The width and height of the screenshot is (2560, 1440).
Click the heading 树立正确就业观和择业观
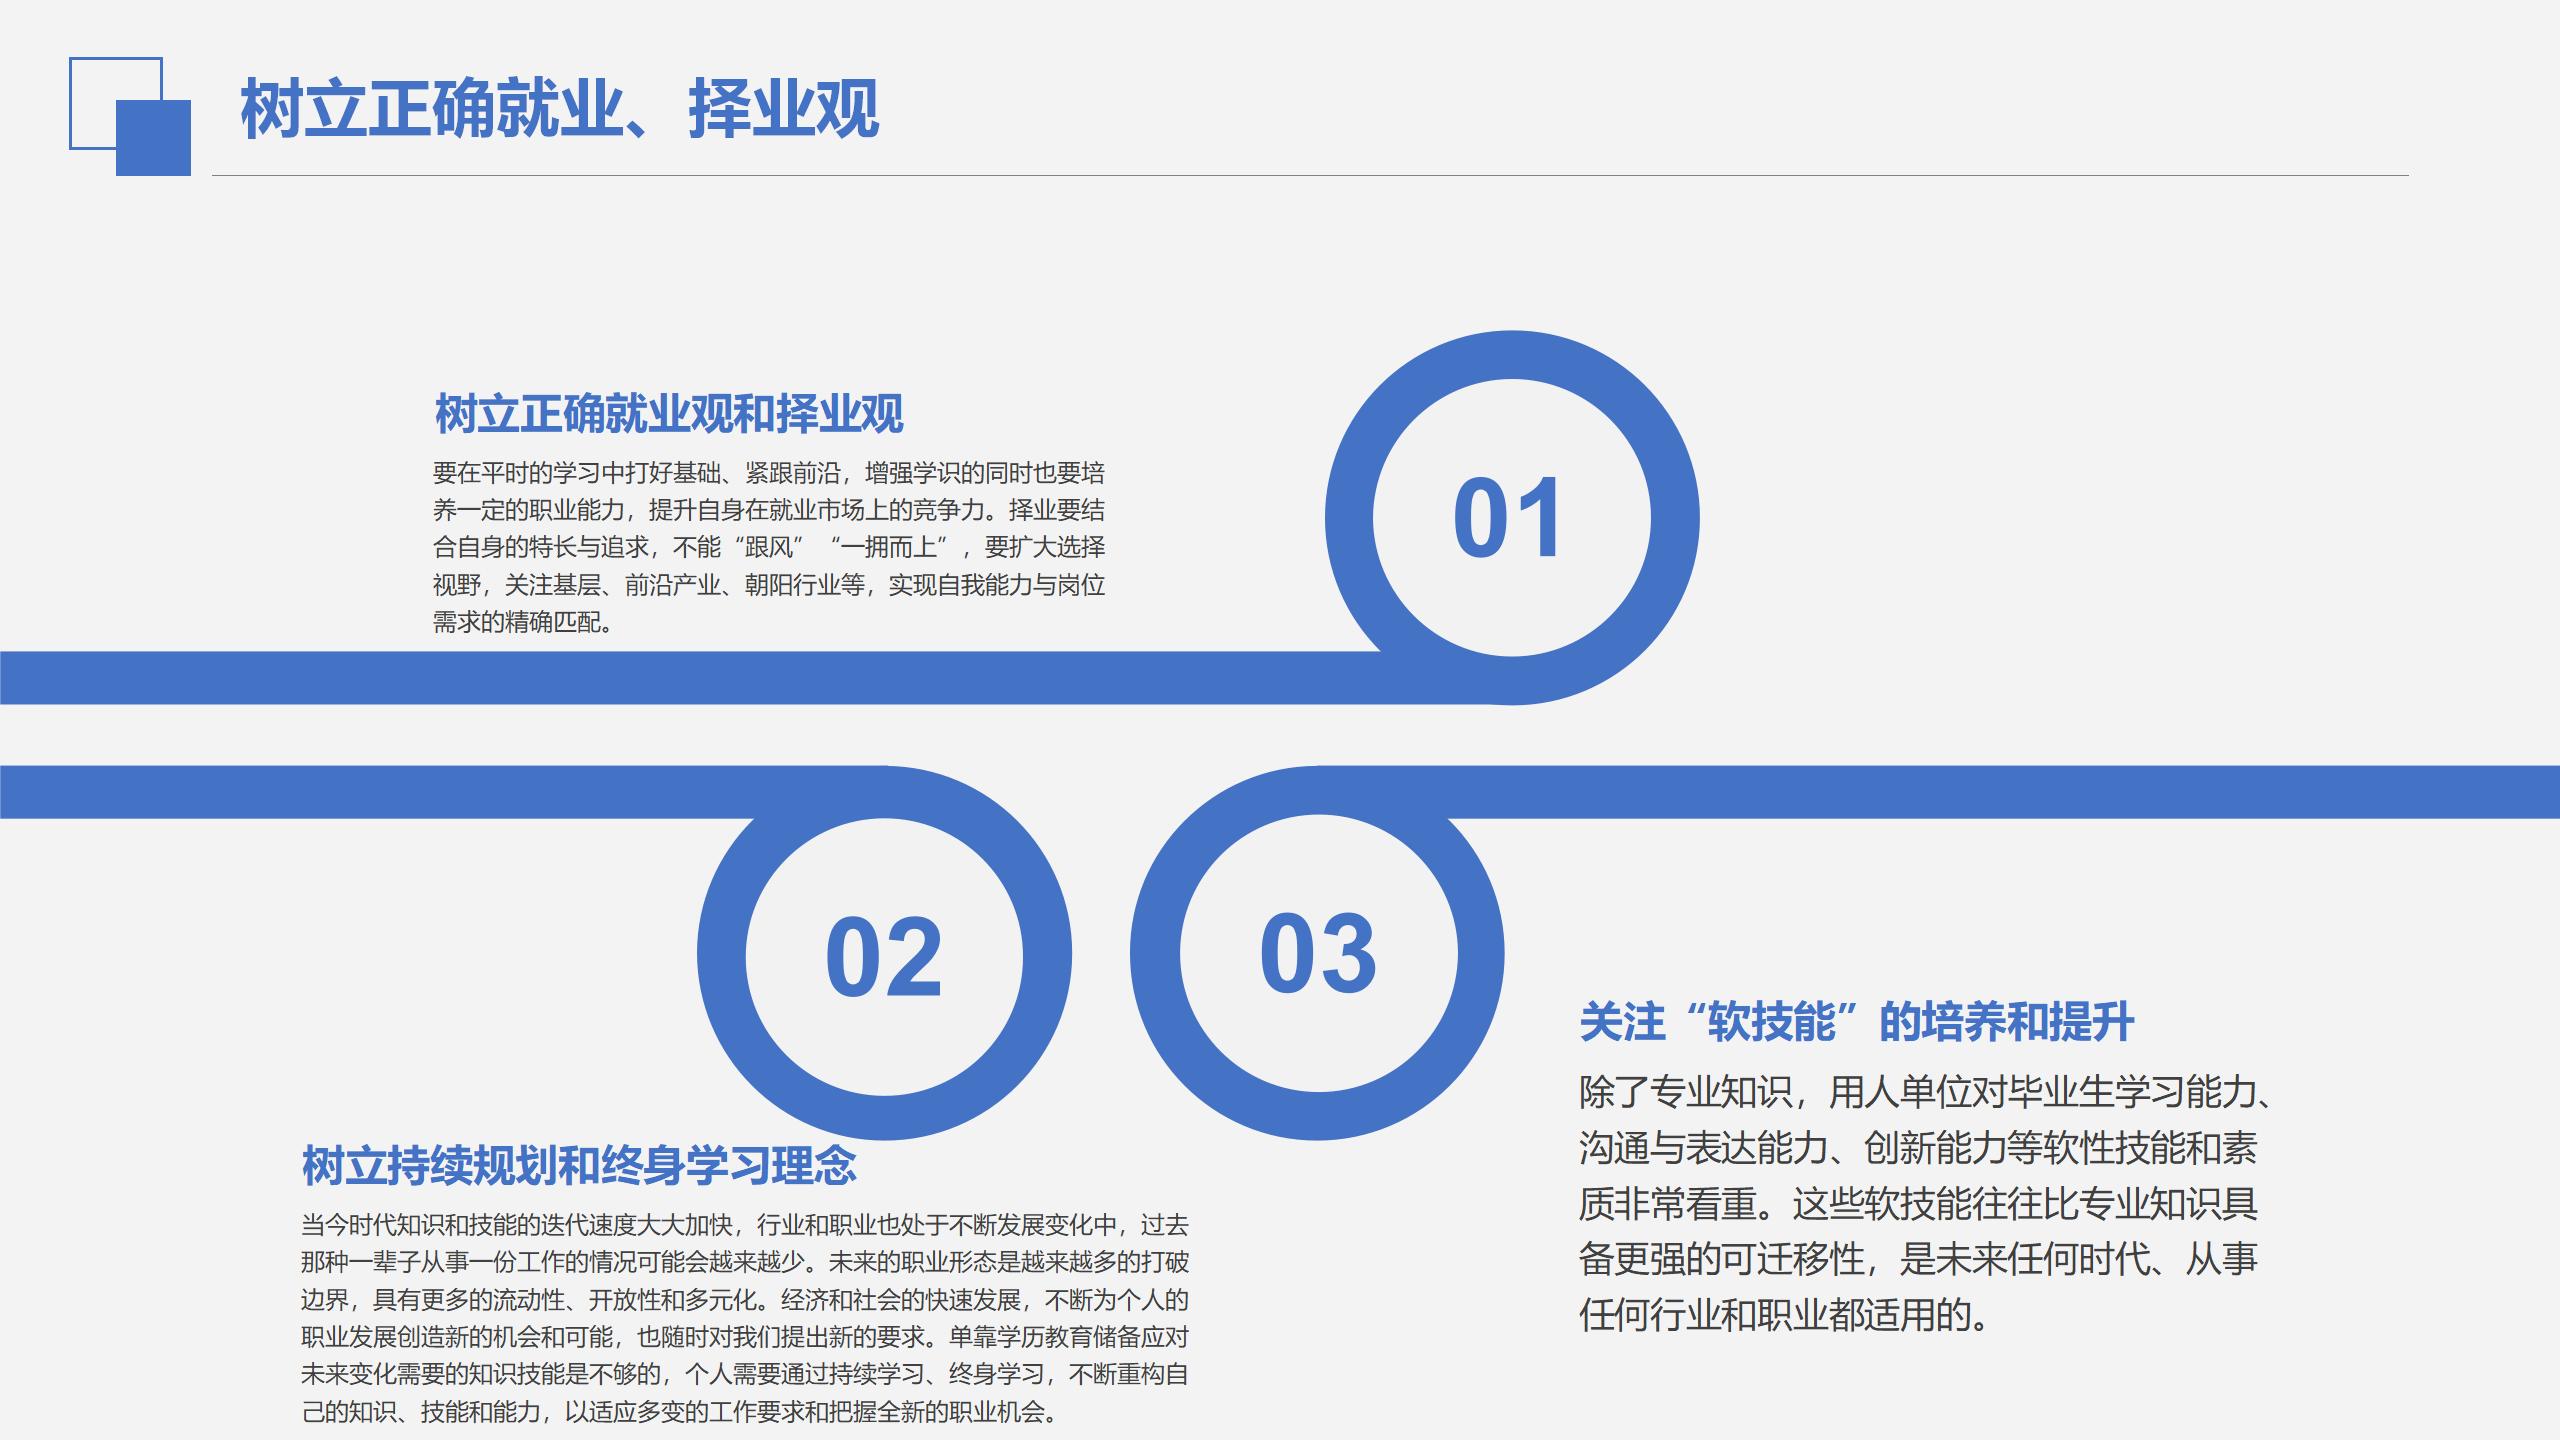tap(668, 414)
